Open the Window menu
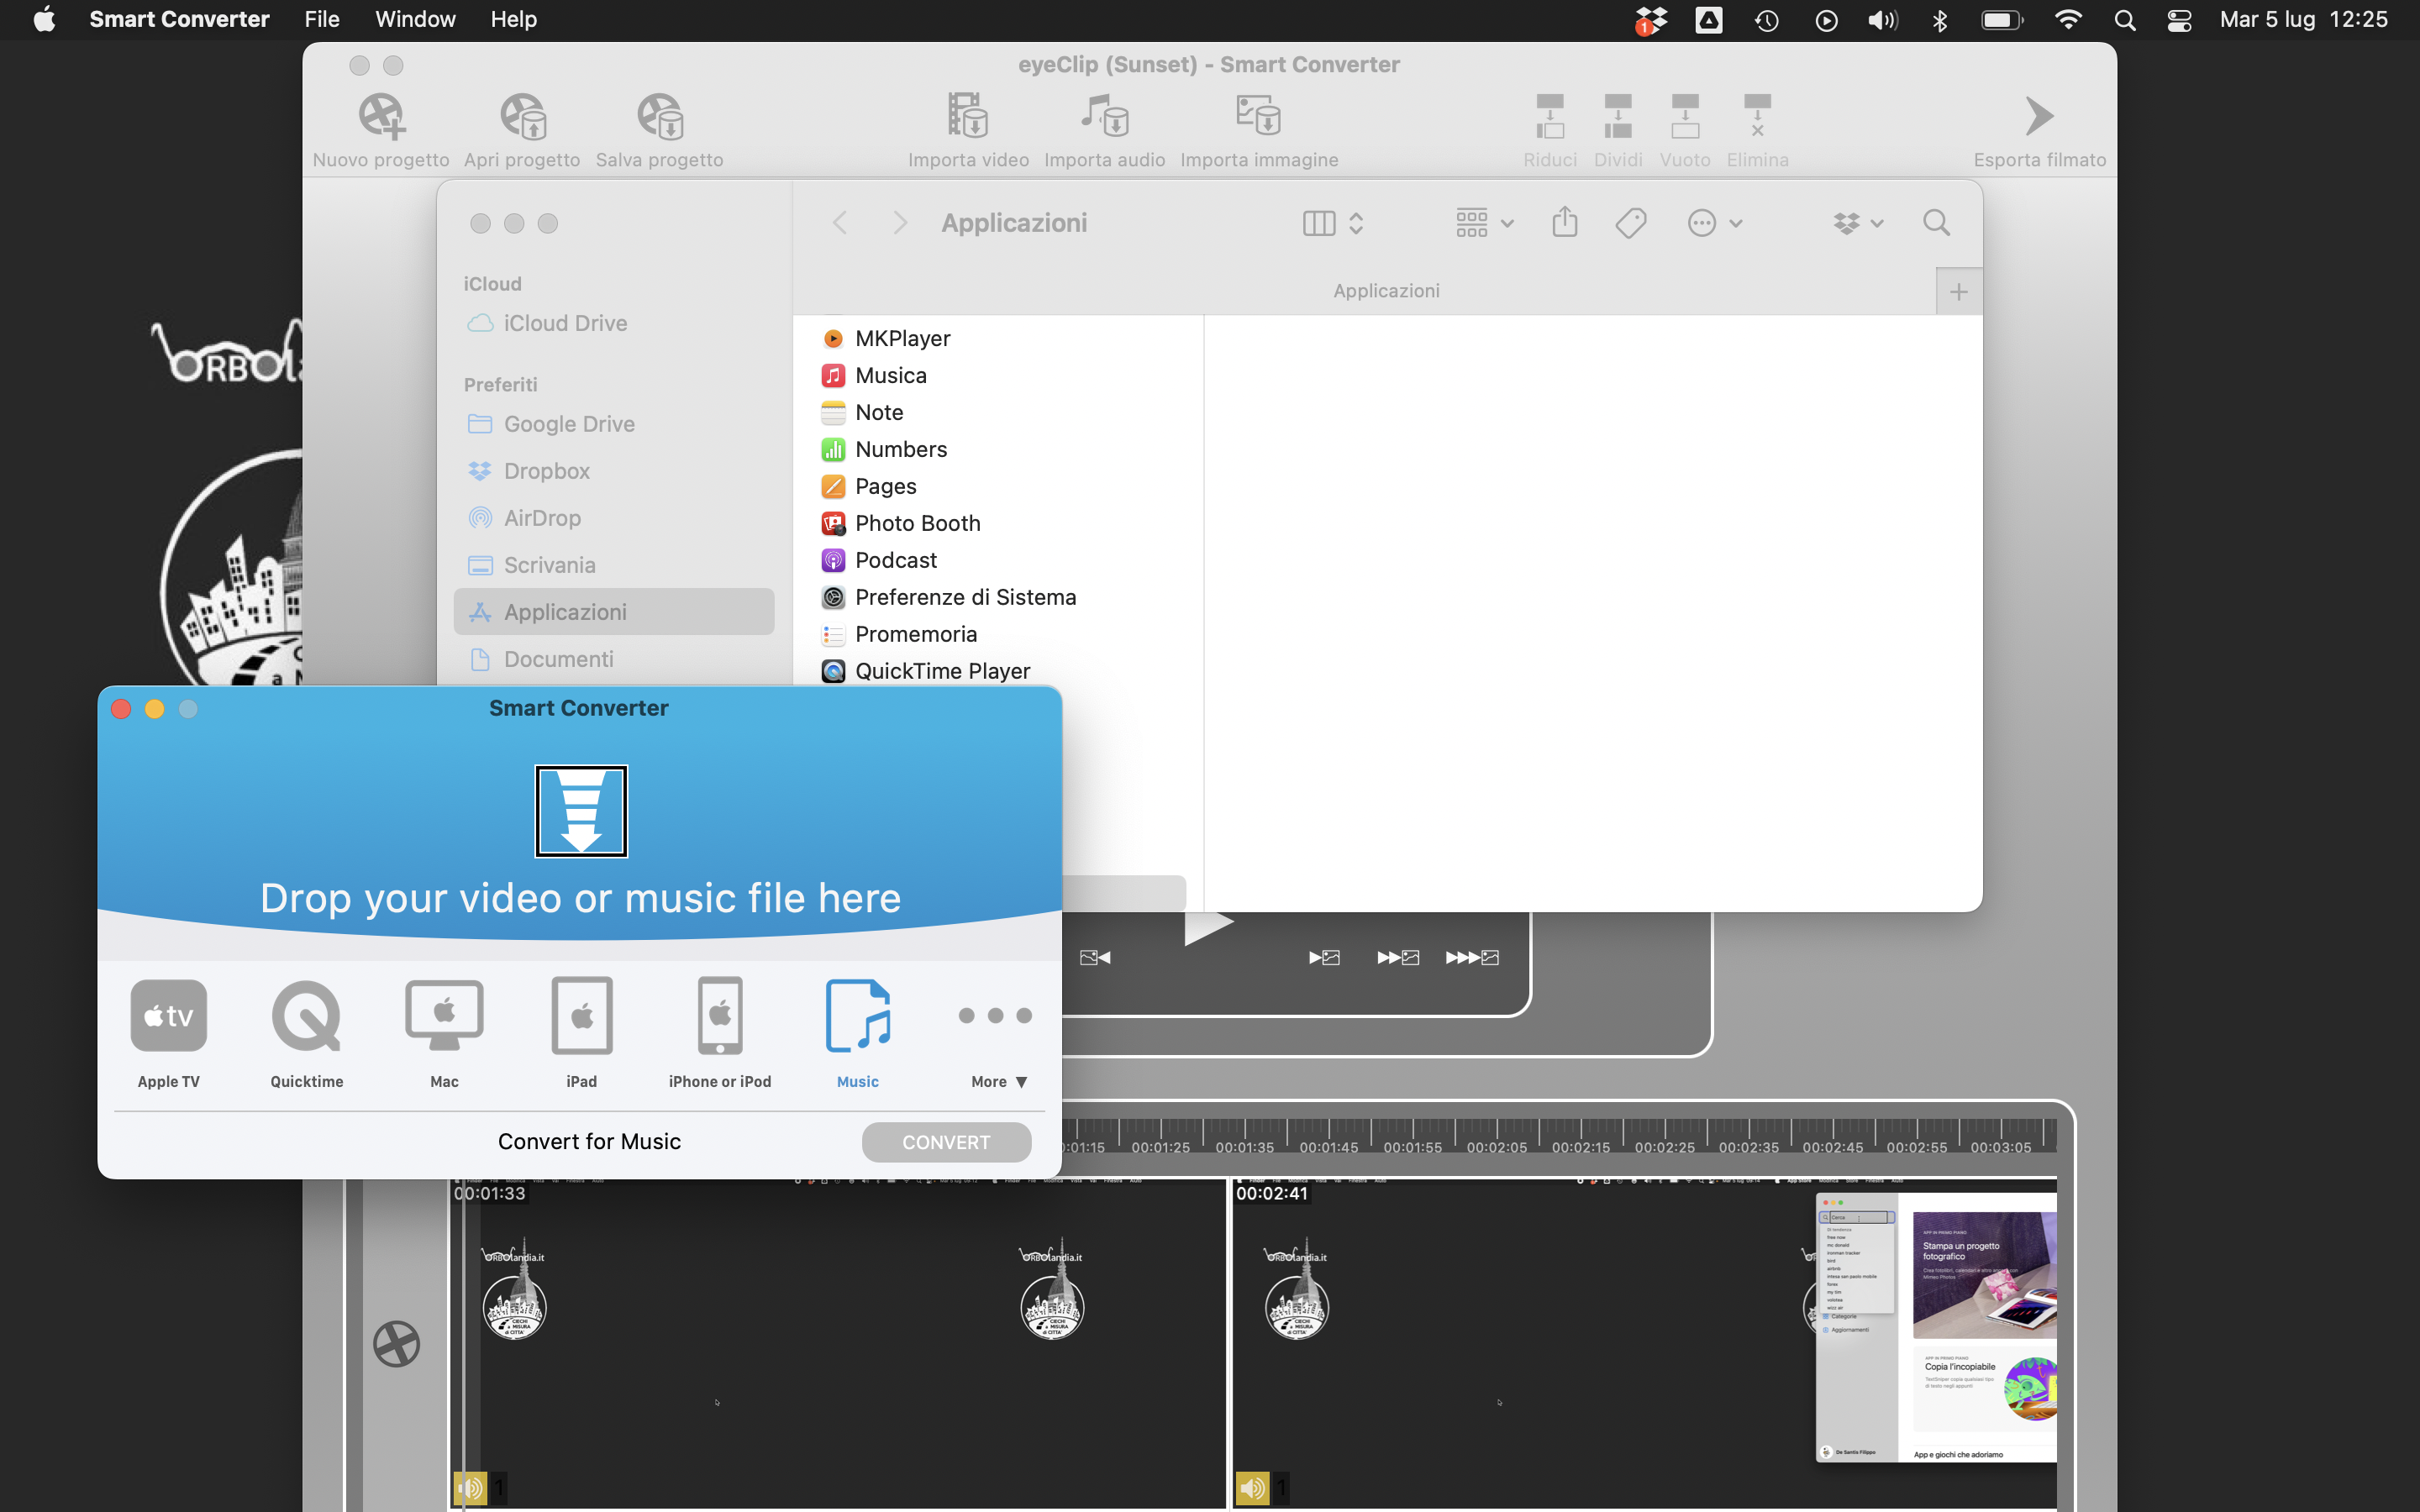 coord(415,19)
